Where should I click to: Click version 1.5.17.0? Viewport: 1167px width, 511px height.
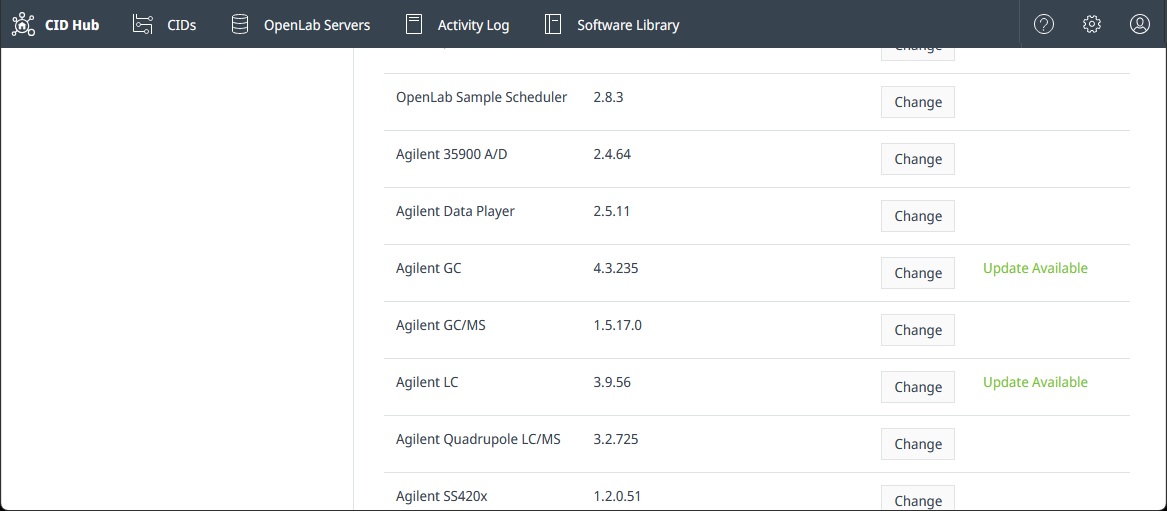617,325
